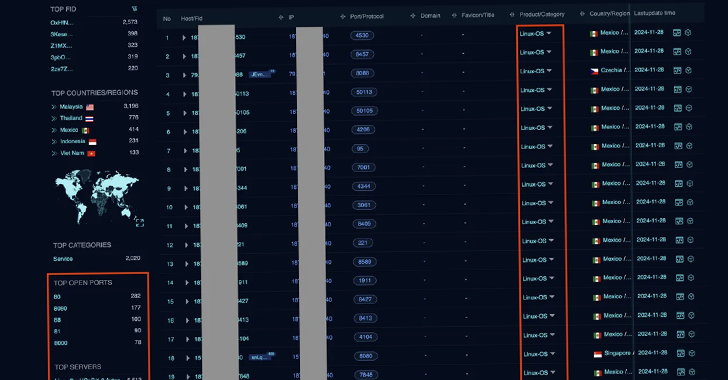The image size is (728, 380).
Task: Click the cube icon in row 8
Action: coord(689,164)
